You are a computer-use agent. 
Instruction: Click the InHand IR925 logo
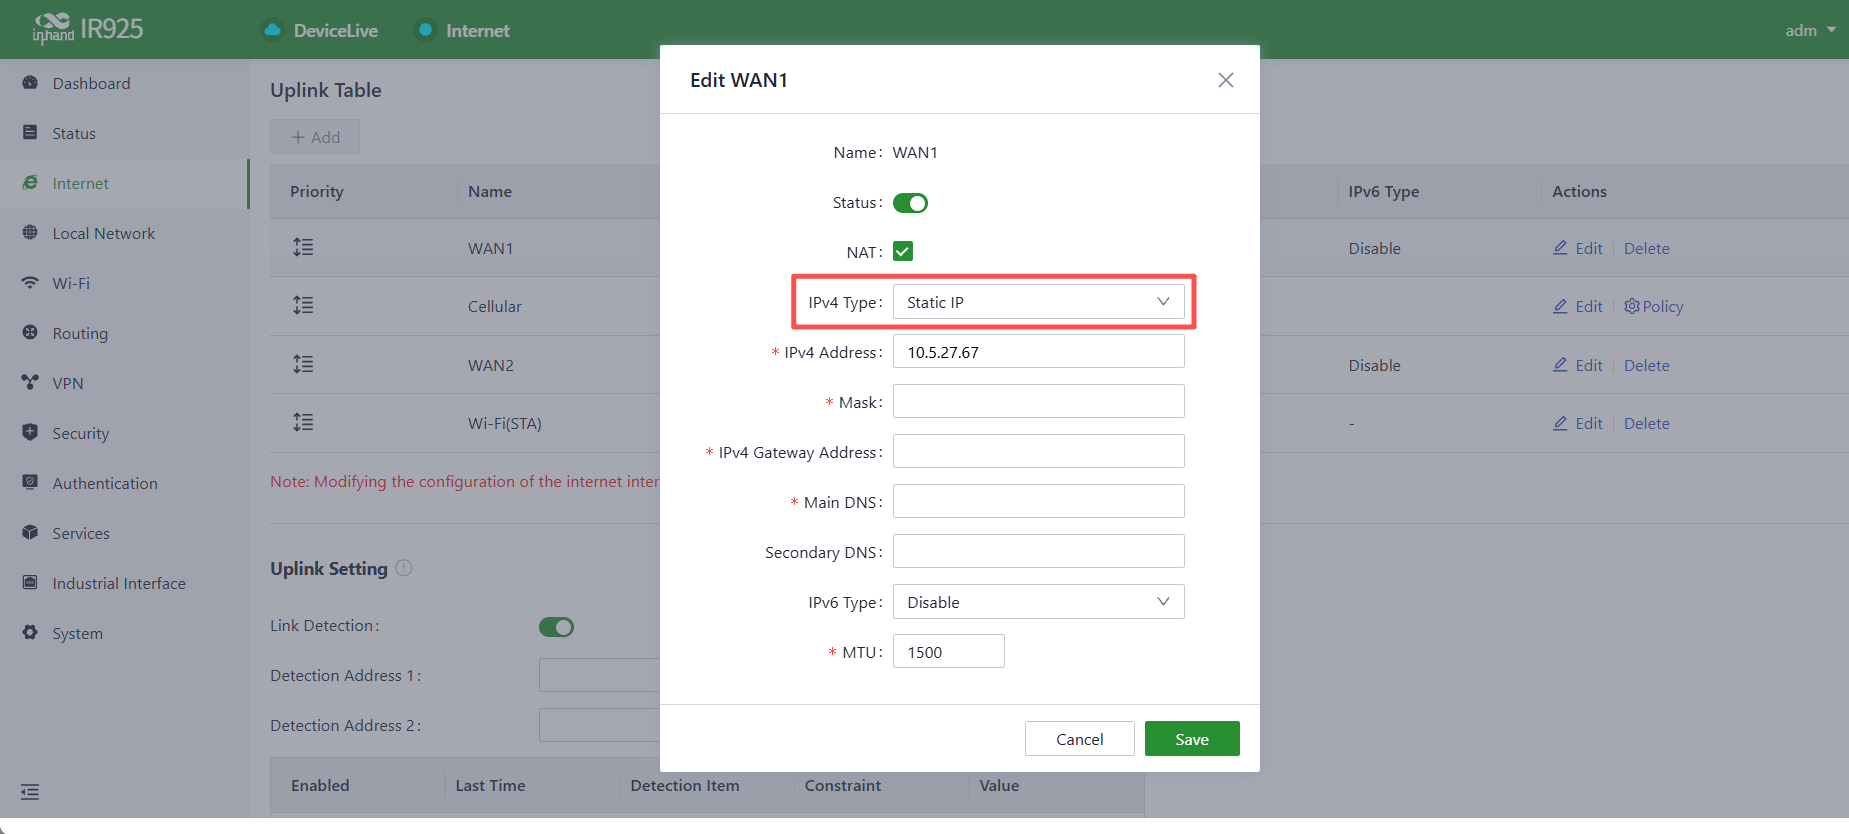click(88, 29)
